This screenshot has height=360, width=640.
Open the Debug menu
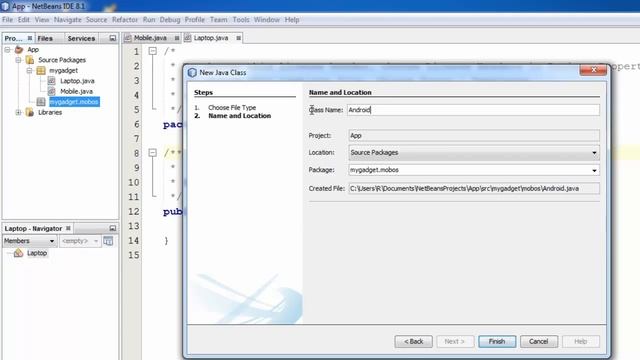[x=170, y=20]
